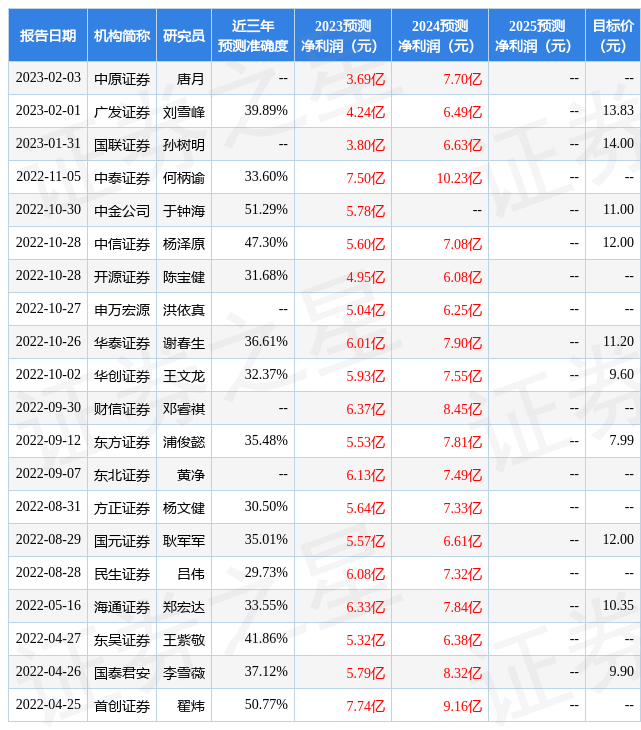Screen dimensions: 641x730
Task: Click the accuracy value 51.29%
Action: pyautogui.click(x=266, y=210)
